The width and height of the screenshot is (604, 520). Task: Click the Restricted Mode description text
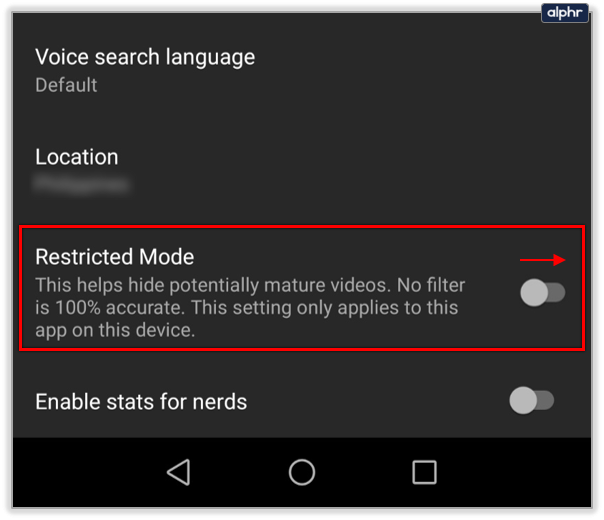point(250,308)
